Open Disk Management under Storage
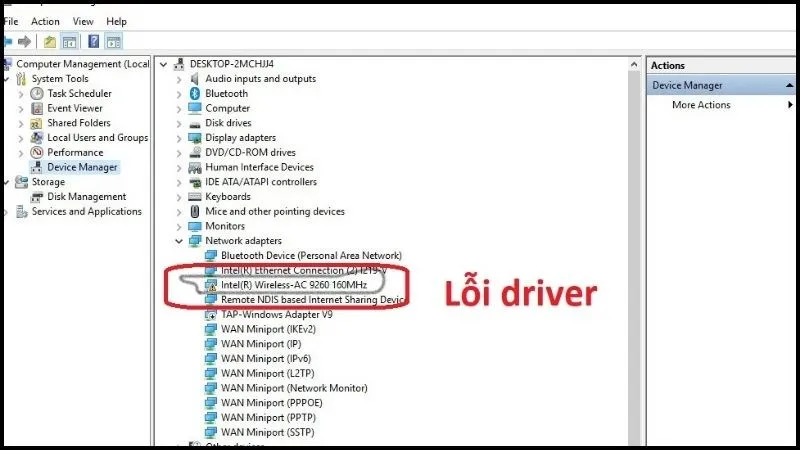 [x=86, y=196]
